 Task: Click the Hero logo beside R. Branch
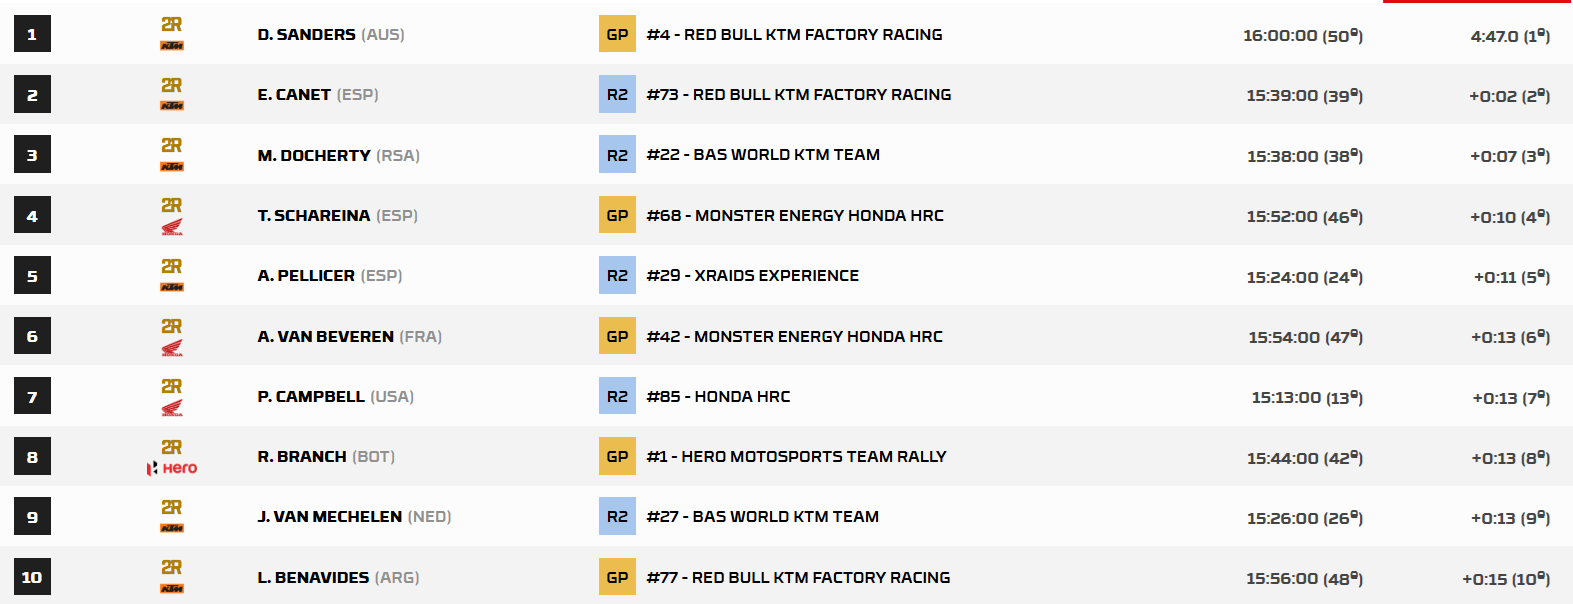[172, 468]
